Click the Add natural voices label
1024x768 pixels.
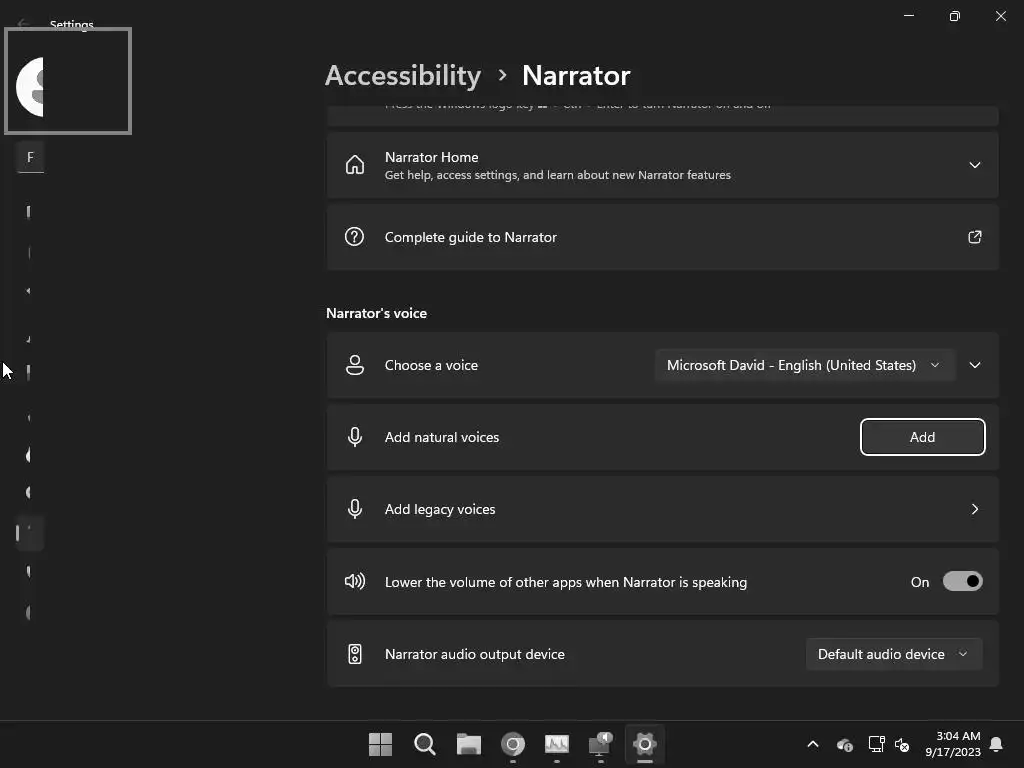441,437
